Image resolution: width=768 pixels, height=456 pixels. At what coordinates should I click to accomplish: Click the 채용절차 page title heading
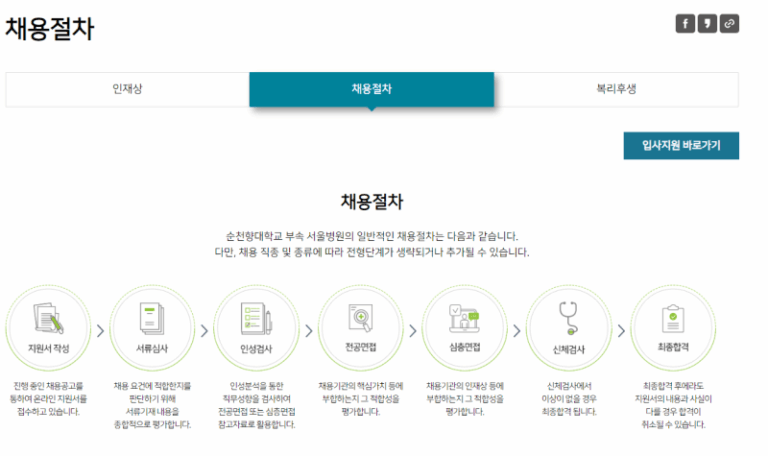50,29
